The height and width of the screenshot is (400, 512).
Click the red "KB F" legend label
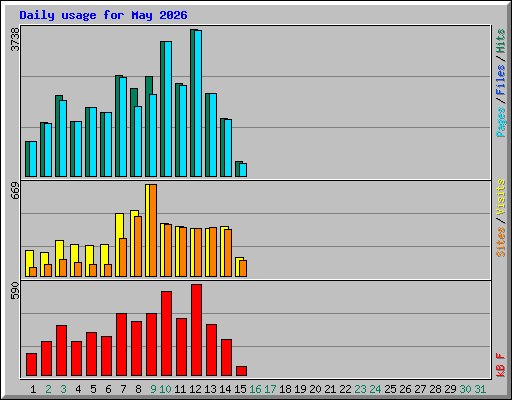[501, 365]
